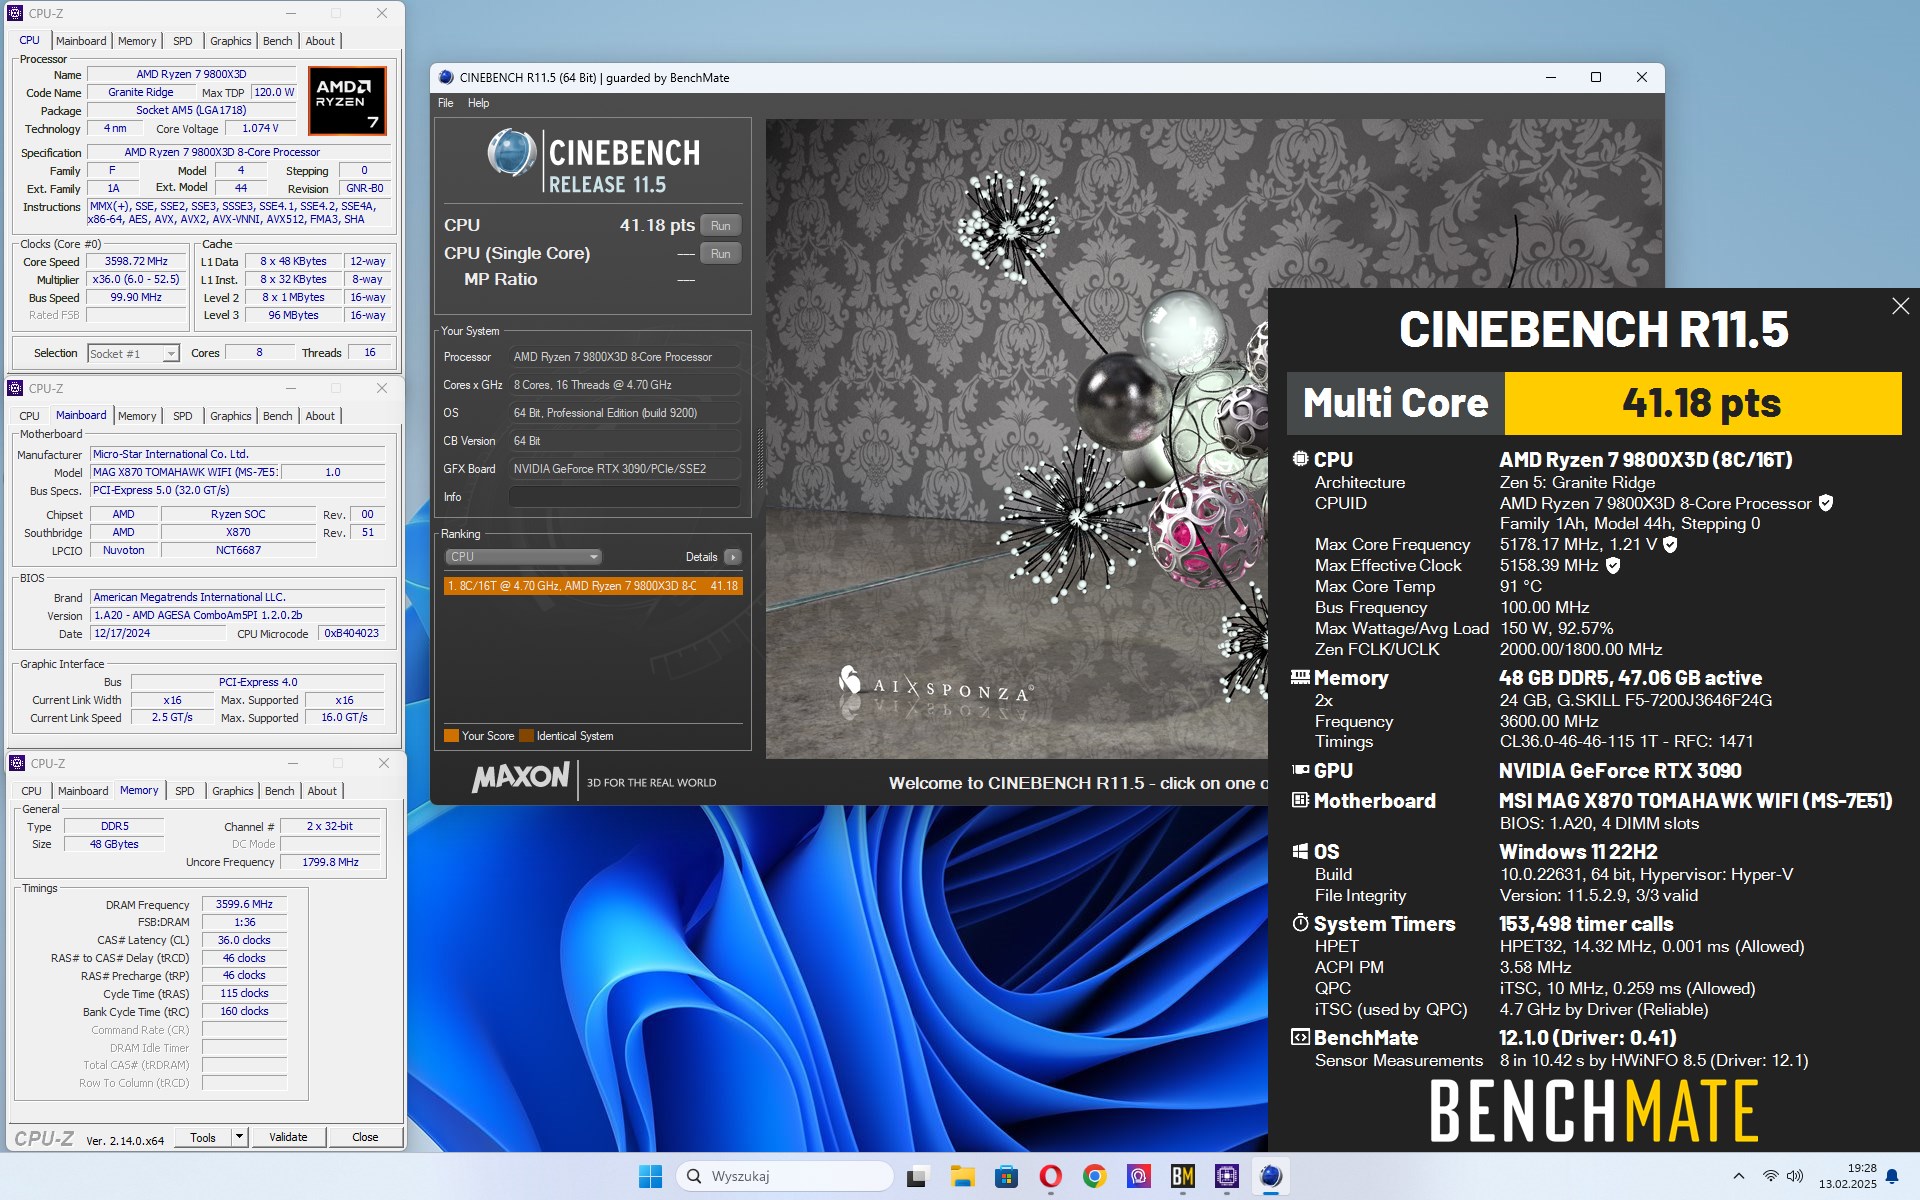
Task: Click Cinebench panel splitter handle
Action: point(760,458)
